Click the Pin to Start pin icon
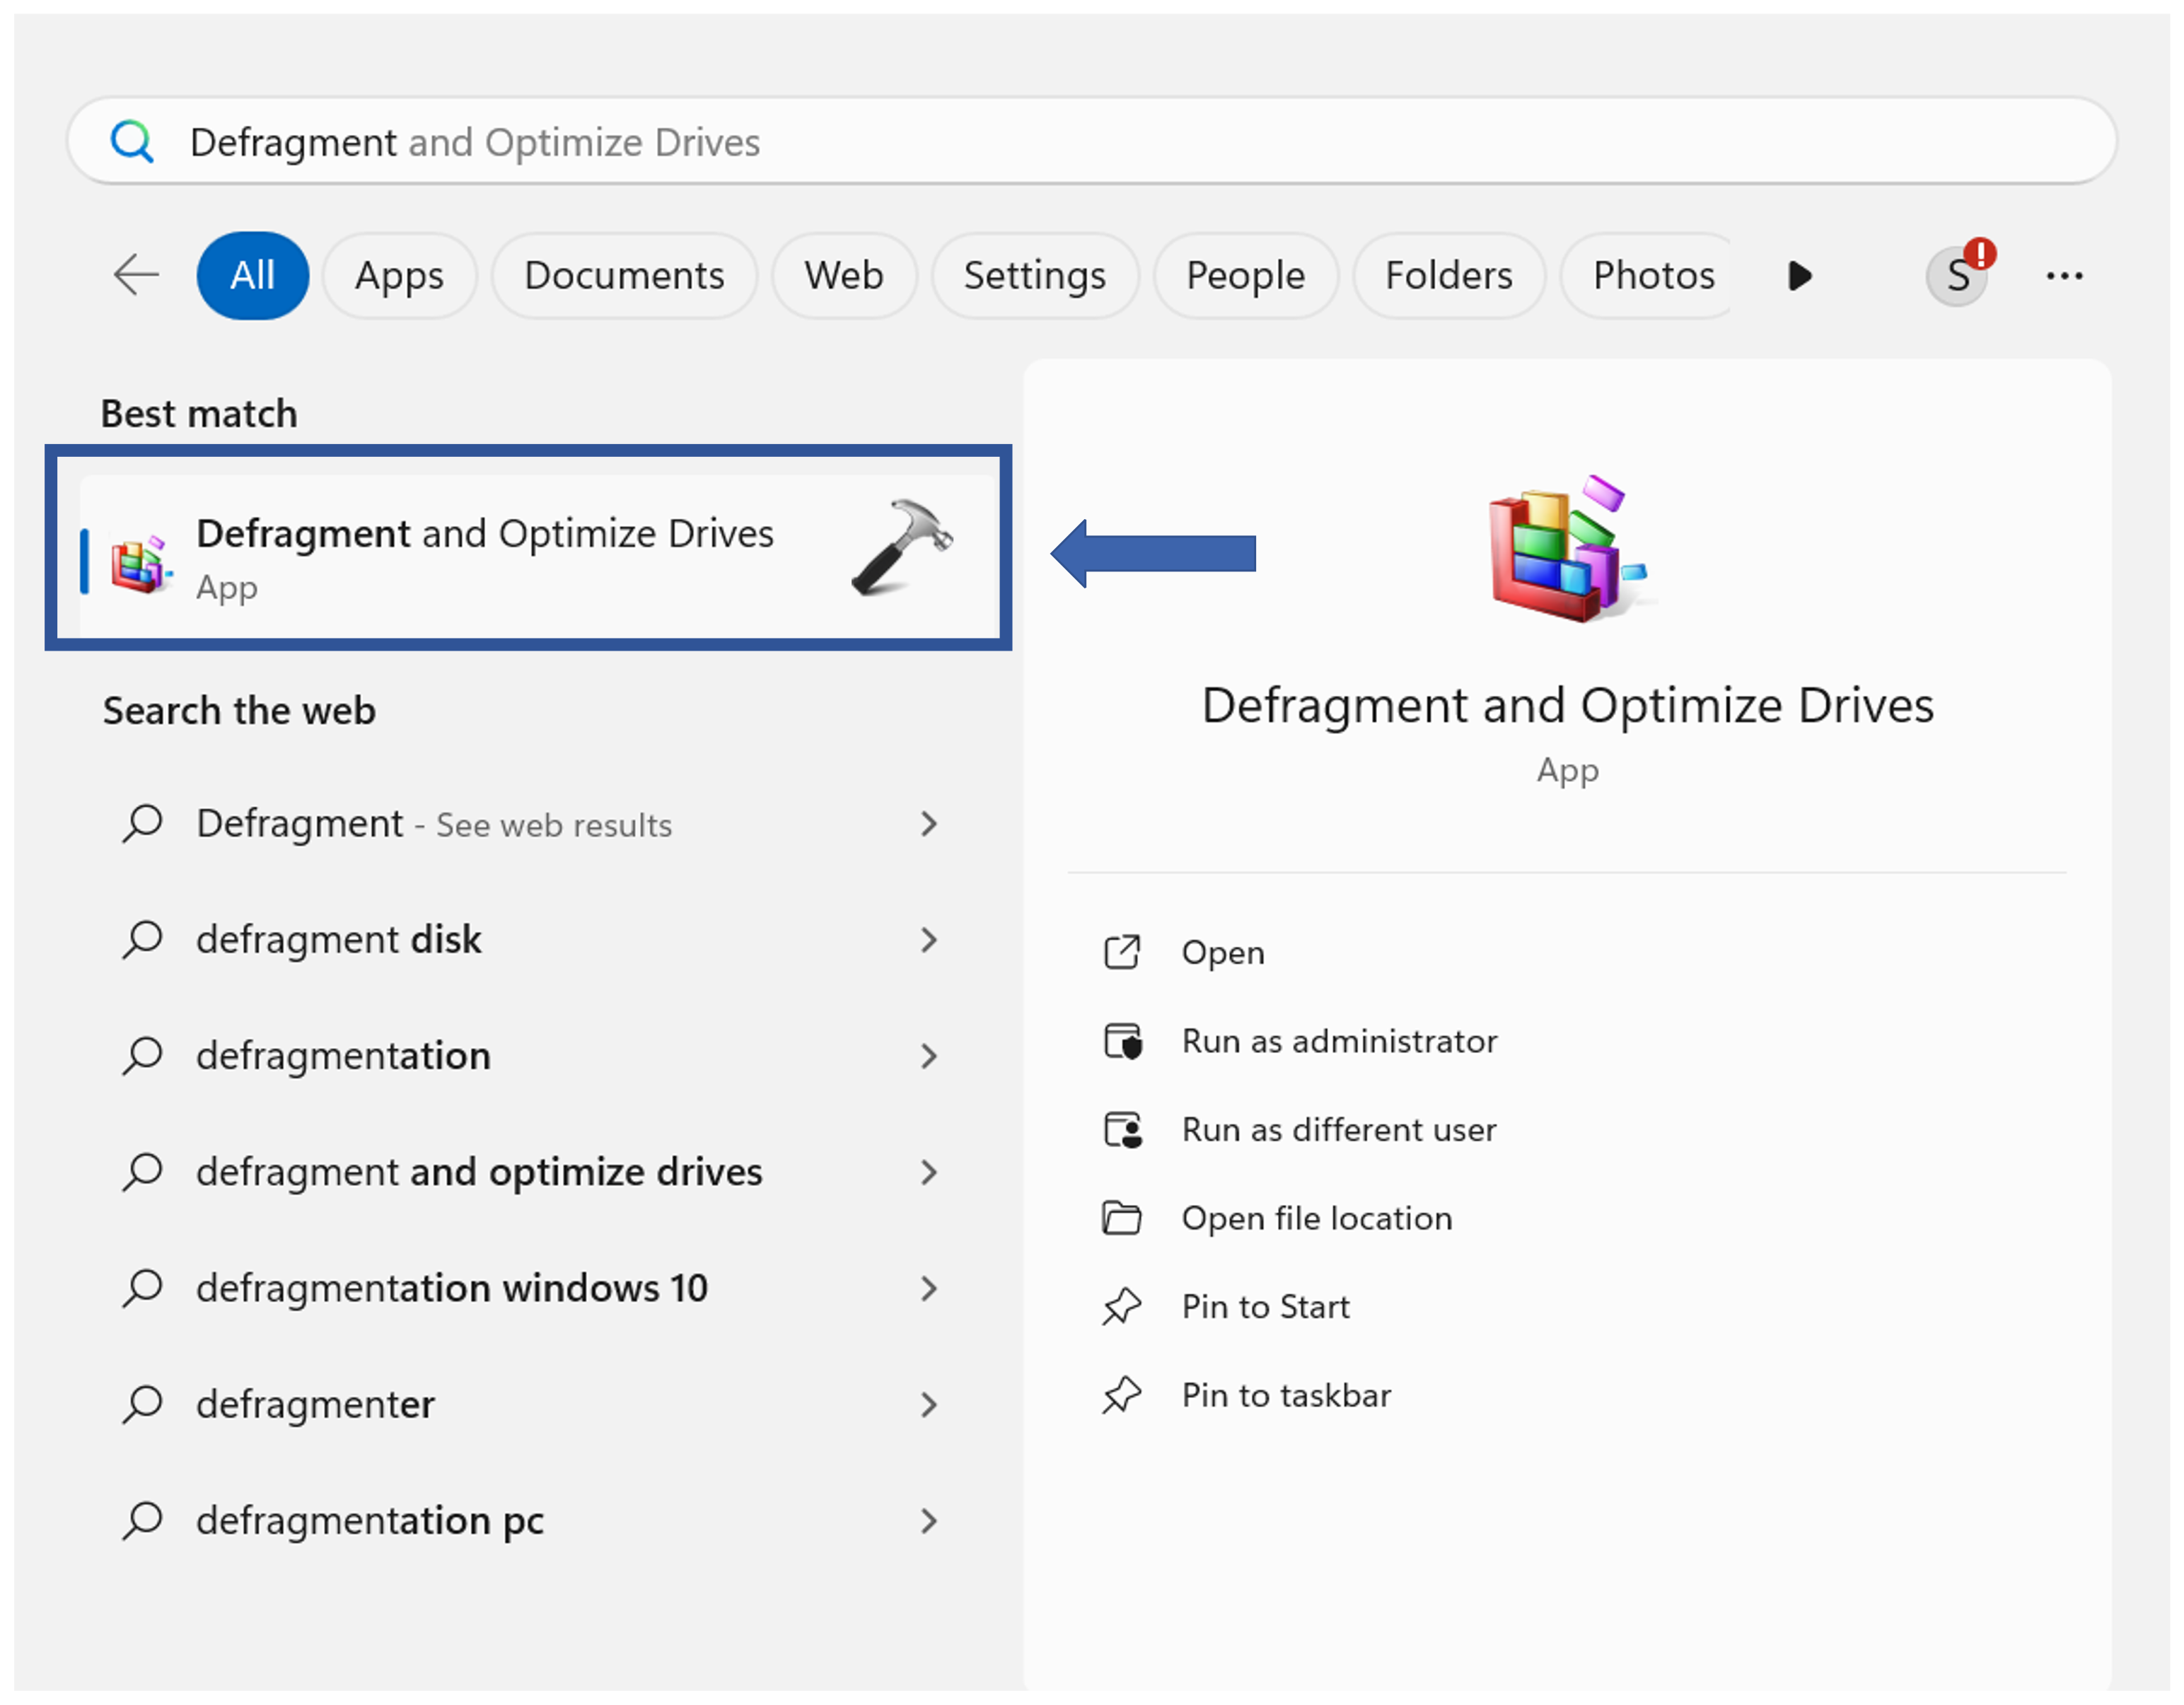This screenshot has height=1705, width=2184. pos(1122,1307)
